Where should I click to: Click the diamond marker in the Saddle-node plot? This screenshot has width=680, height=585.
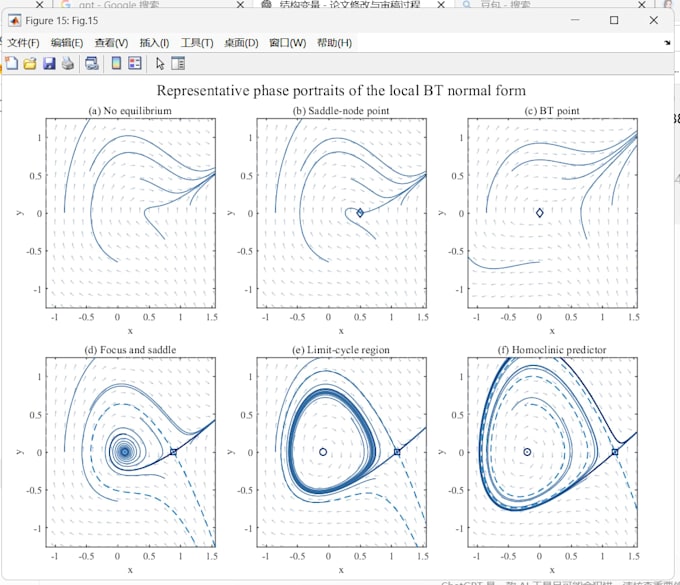(x=360, y=213)
